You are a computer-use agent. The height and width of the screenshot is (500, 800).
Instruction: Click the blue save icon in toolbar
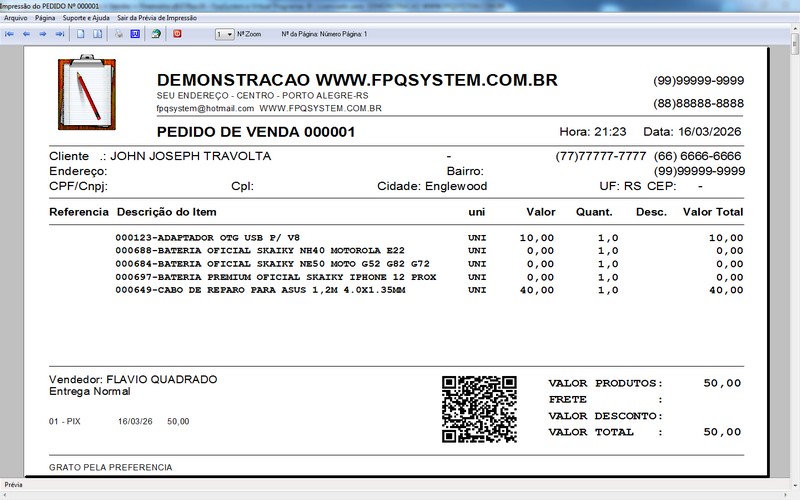click(135, 34)
